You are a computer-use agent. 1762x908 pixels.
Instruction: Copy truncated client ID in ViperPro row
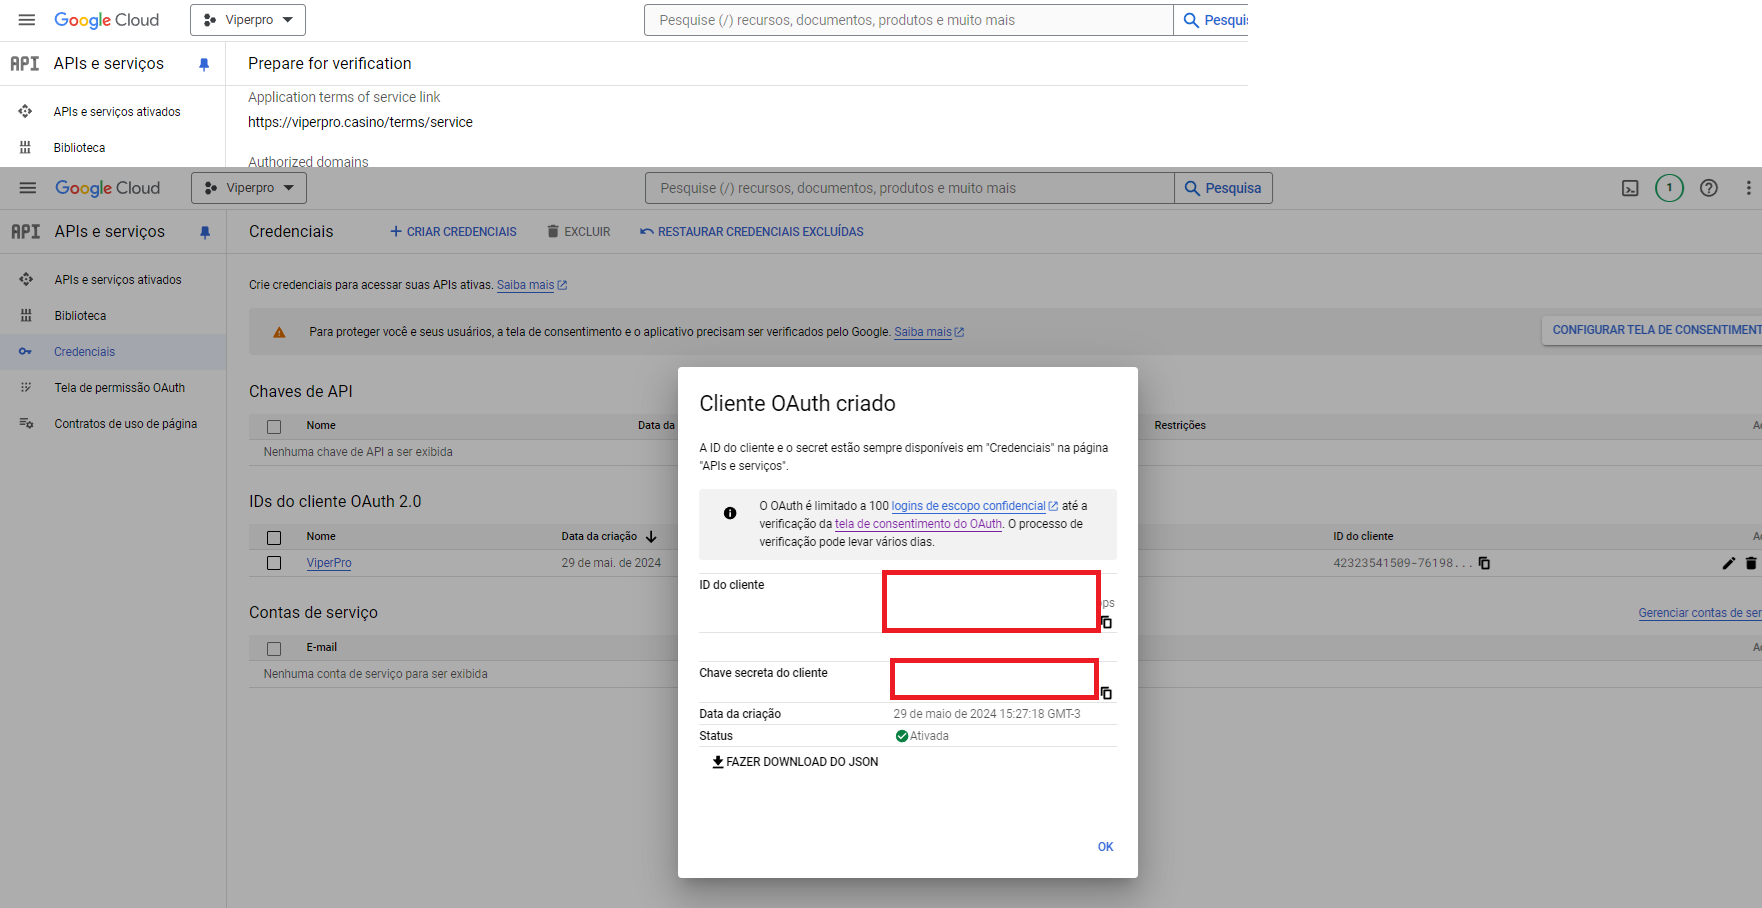click(1484, 563)
